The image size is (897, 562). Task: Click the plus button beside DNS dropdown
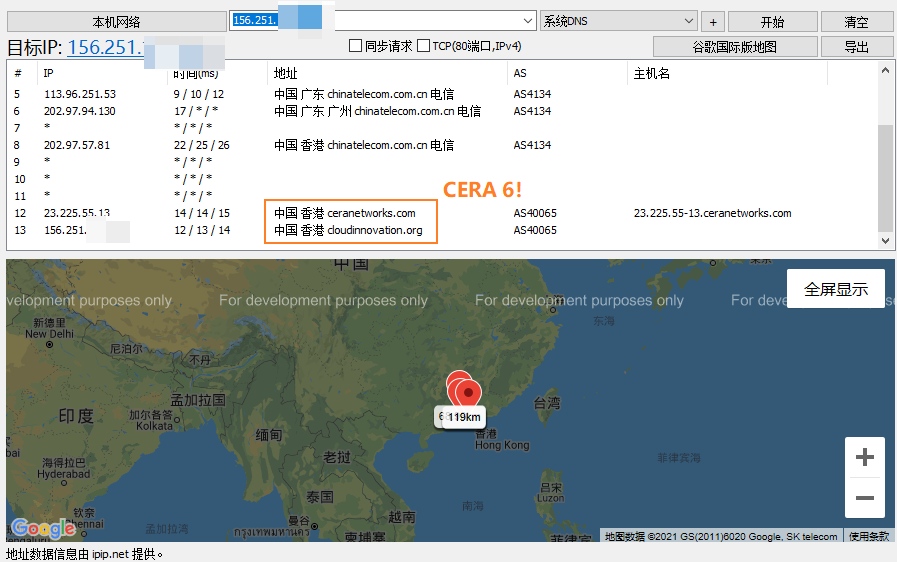coord(713,22)
